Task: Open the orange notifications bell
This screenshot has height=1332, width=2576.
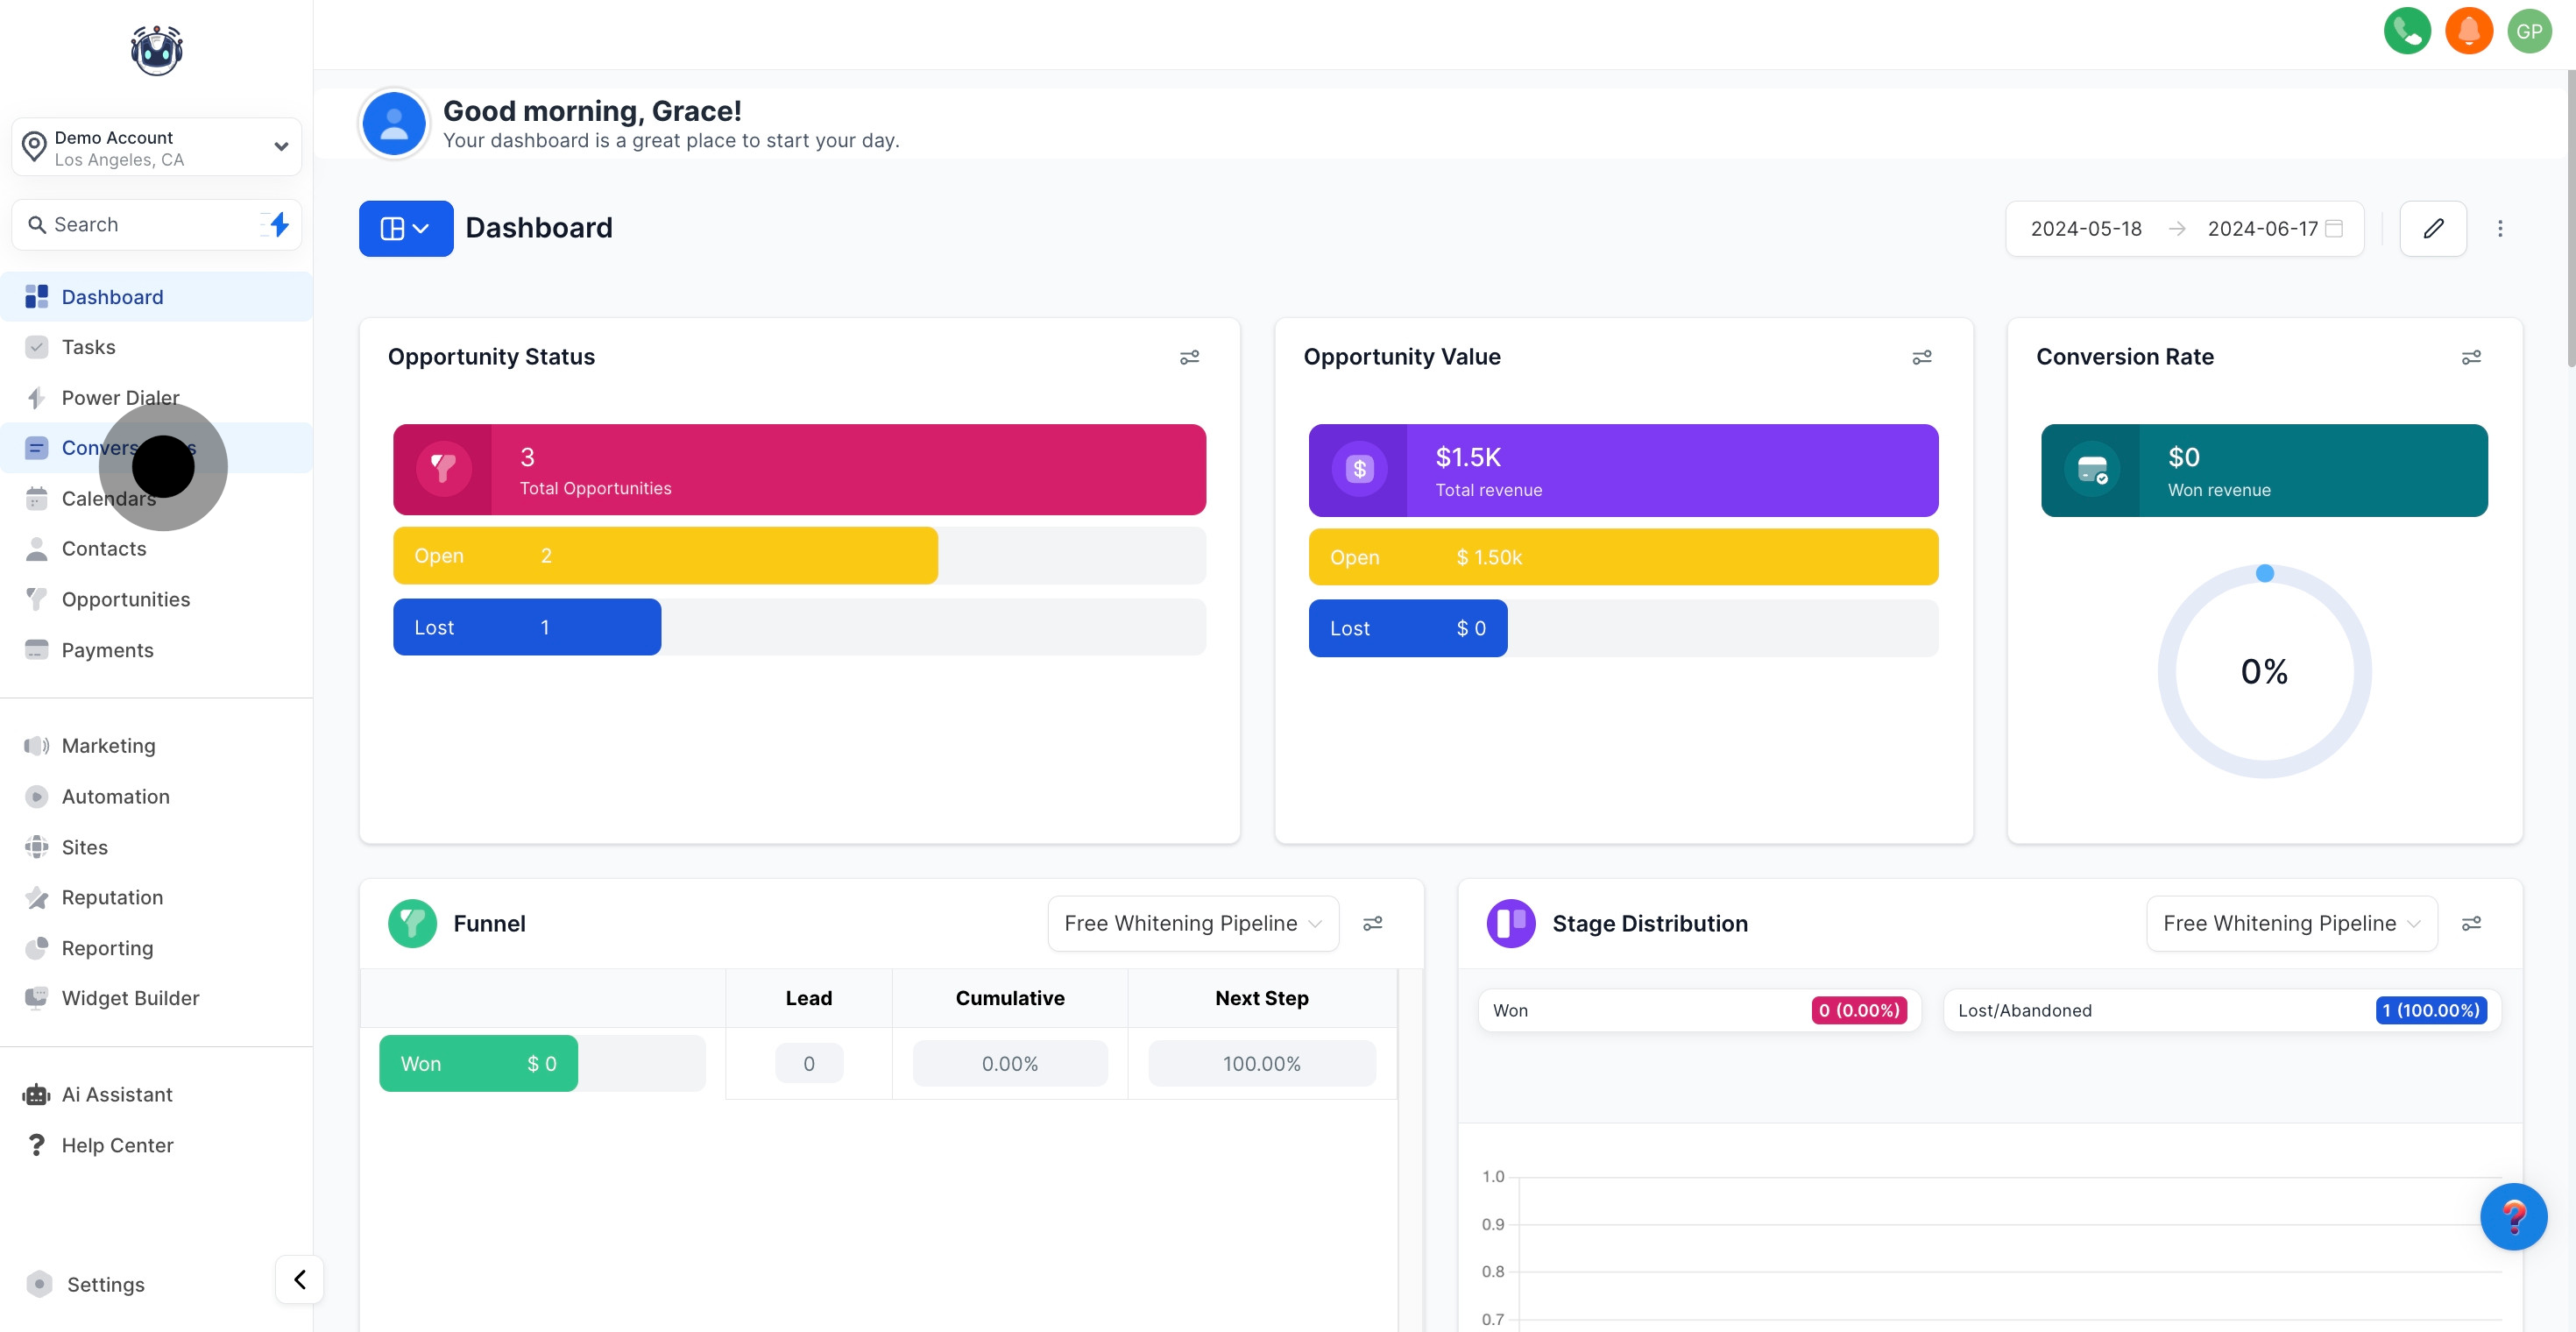Action: click(2468, 31)
